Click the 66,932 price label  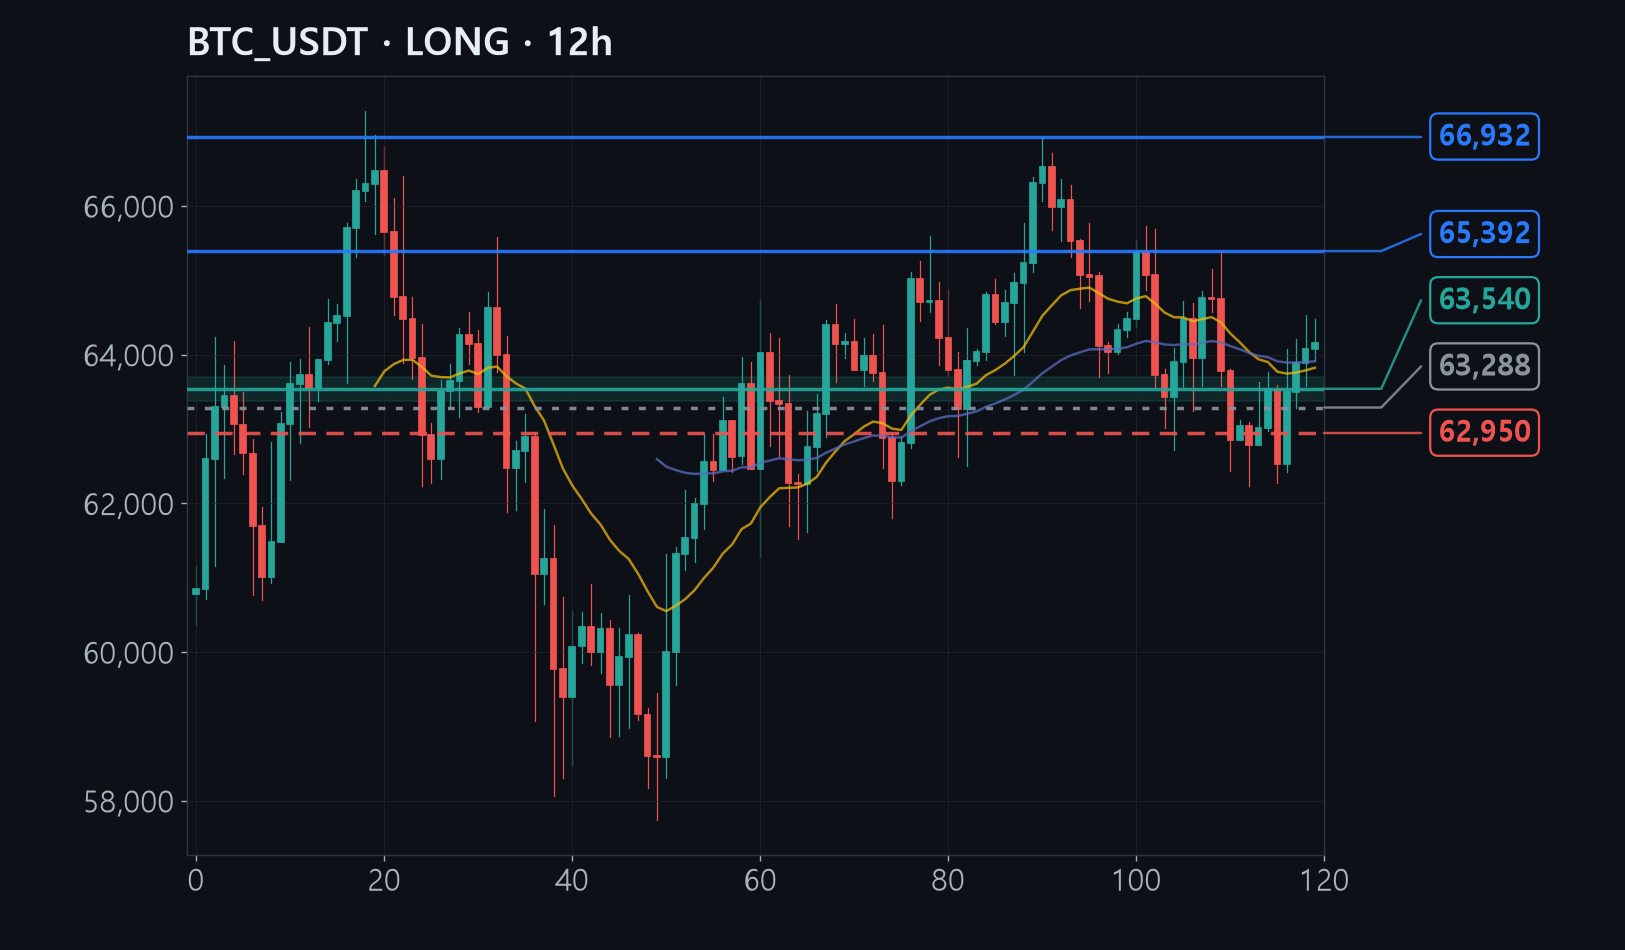(1484, 136)
